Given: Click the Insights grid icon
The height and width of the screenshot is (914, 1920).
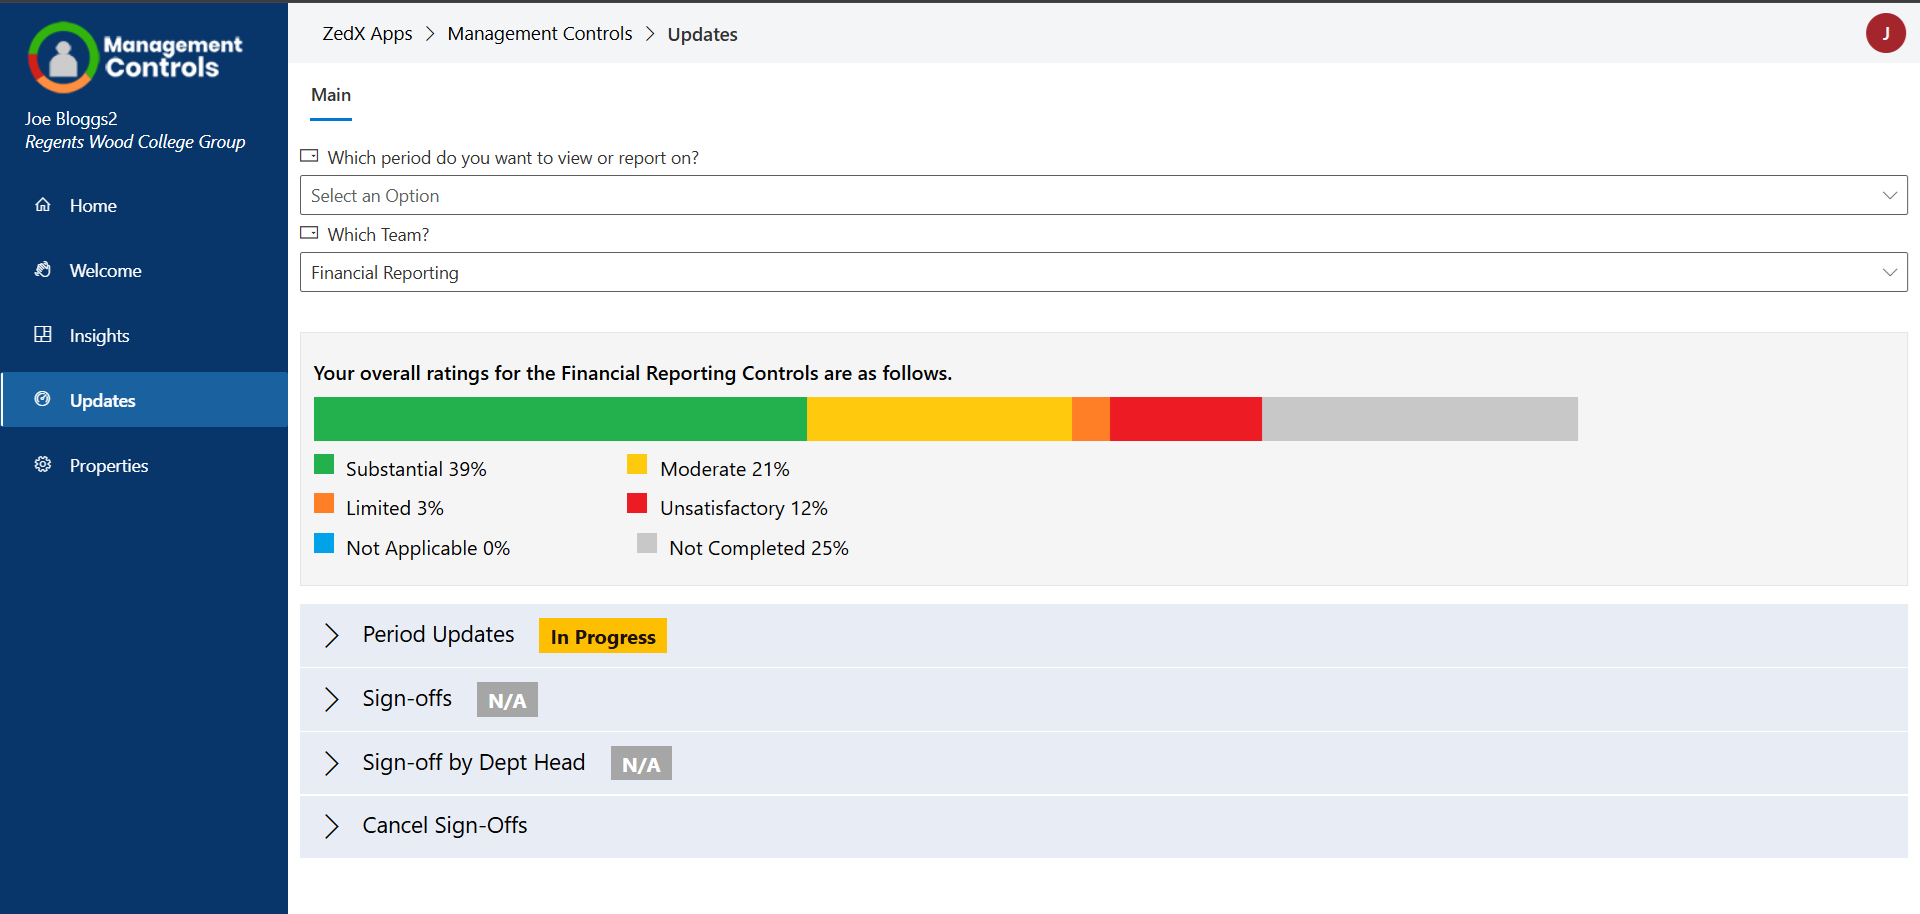Looking at the screenshot, I should click(x=43, y=335).
